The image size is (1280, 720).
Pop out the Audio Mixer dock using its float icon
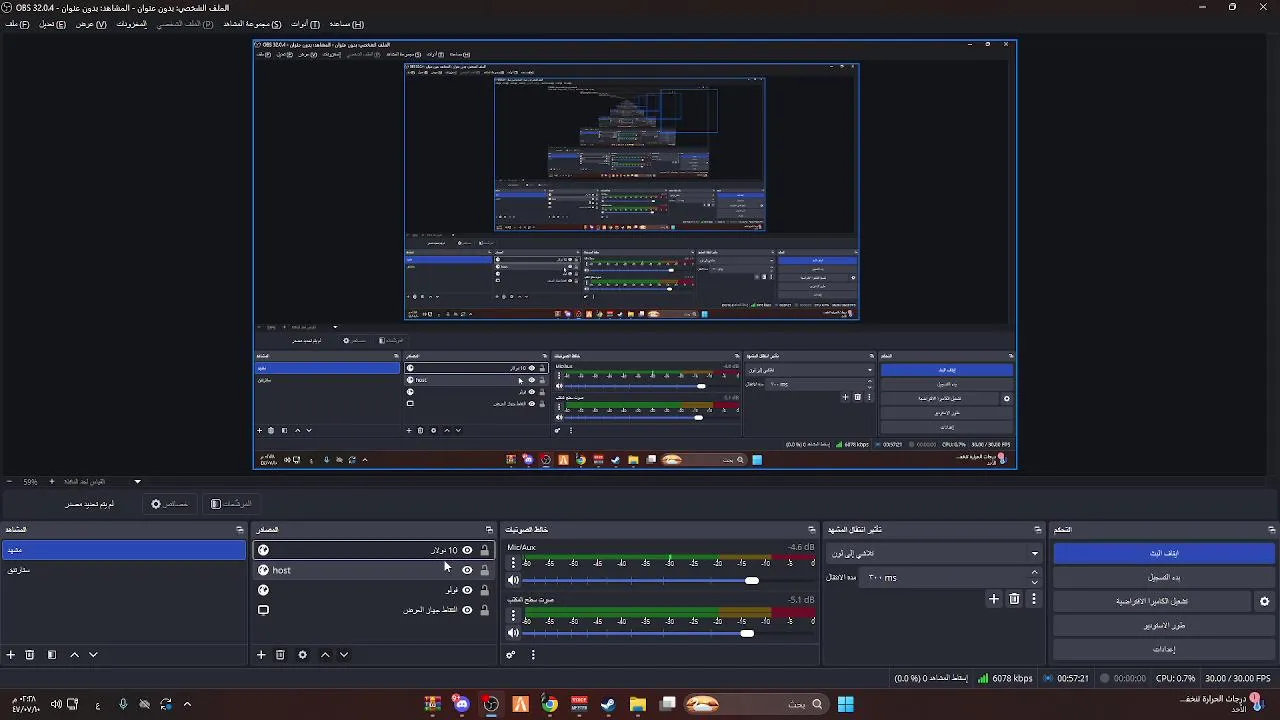(812, 529)
